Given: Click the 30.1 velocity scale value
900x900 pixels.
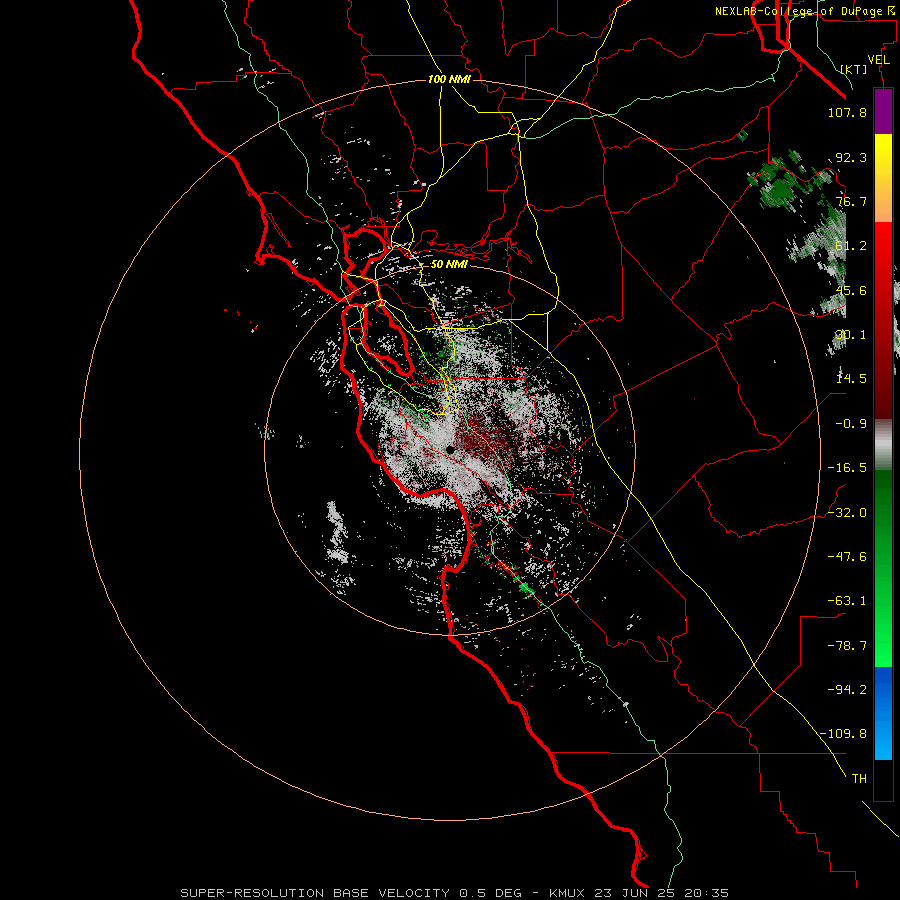Looking at the screenshot, I should coord(851,335).
